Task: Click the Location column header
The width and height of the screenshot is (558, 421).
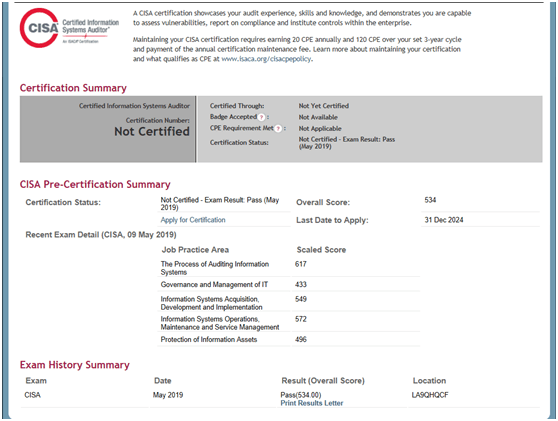Action: [x=429, y=381]
